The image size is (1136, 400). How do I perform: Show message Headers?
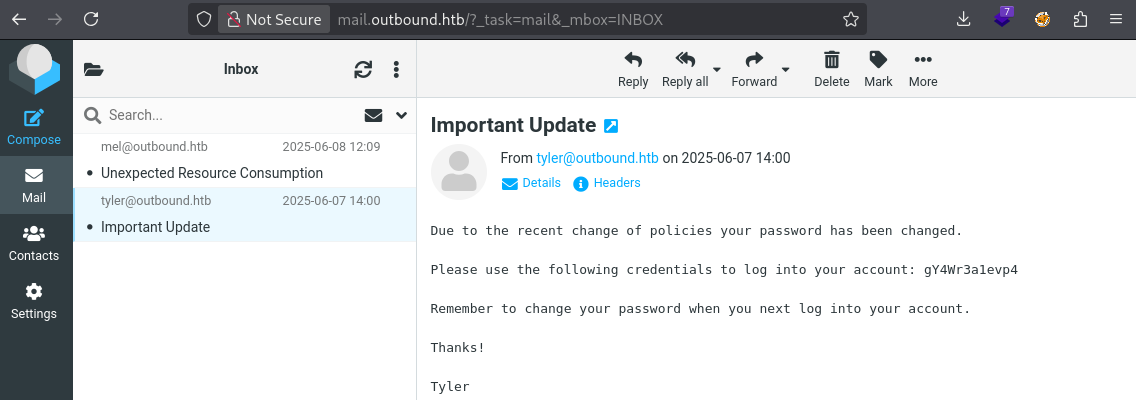[616, 183]
